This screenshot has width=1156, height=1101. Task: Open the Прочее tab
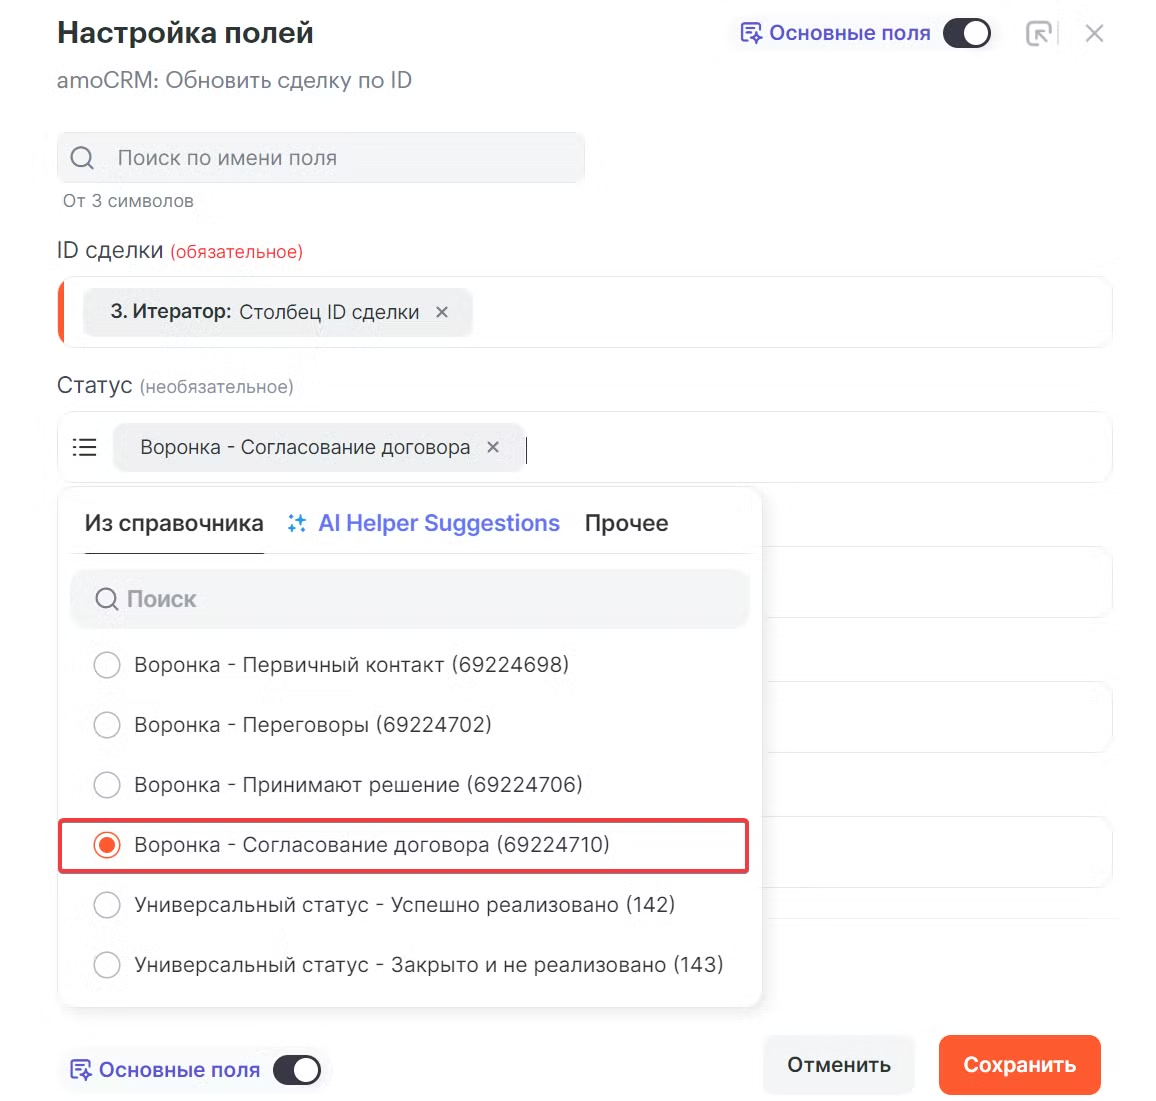626,523
